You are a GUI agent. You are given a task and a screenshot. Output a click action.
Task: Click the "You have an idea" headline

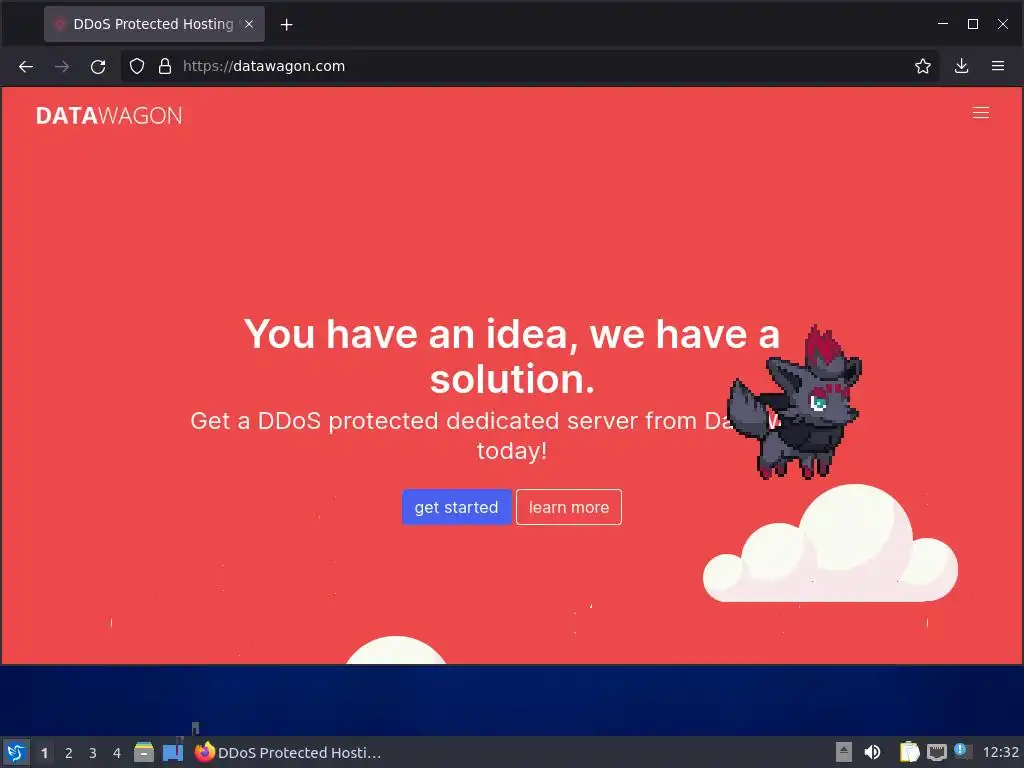[x=512, y=356]
